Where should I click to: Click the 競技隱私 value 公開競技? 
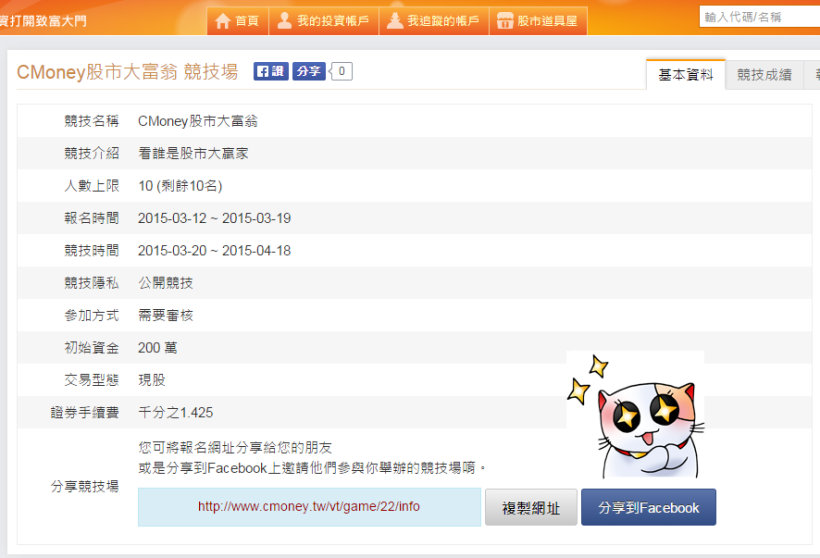[x=165, y=283]
